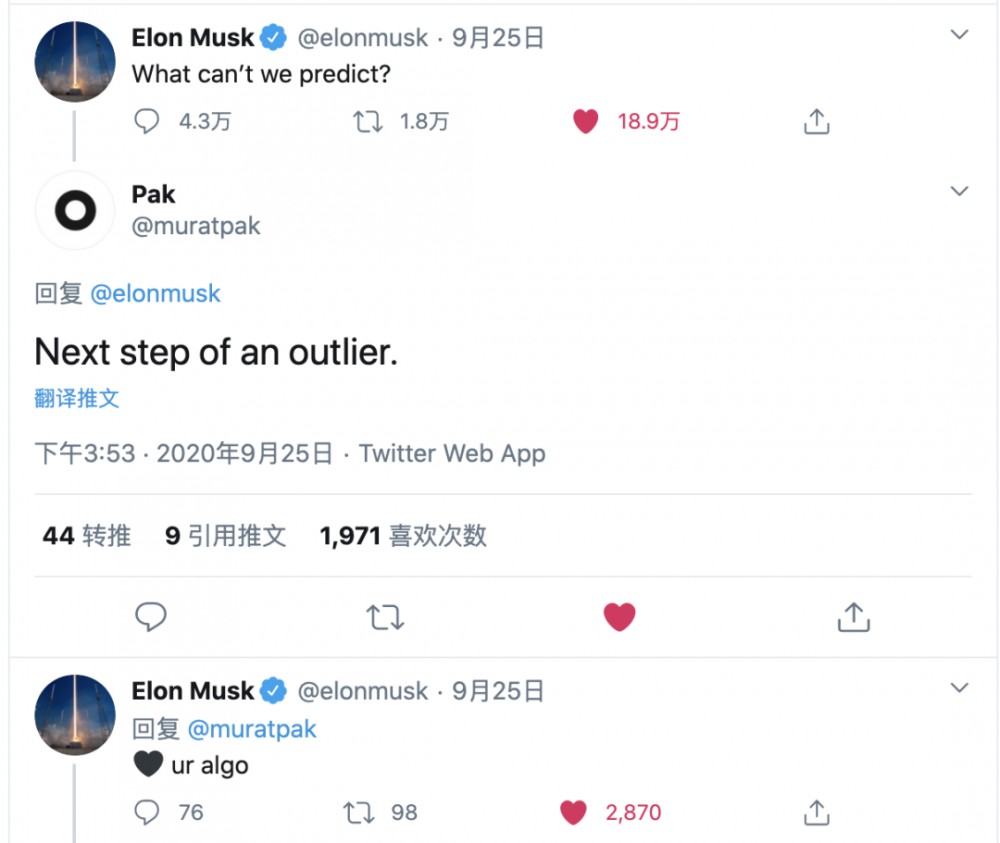
Task: Toggle the red heart on Pak's tweet
Action: (619, 617)
